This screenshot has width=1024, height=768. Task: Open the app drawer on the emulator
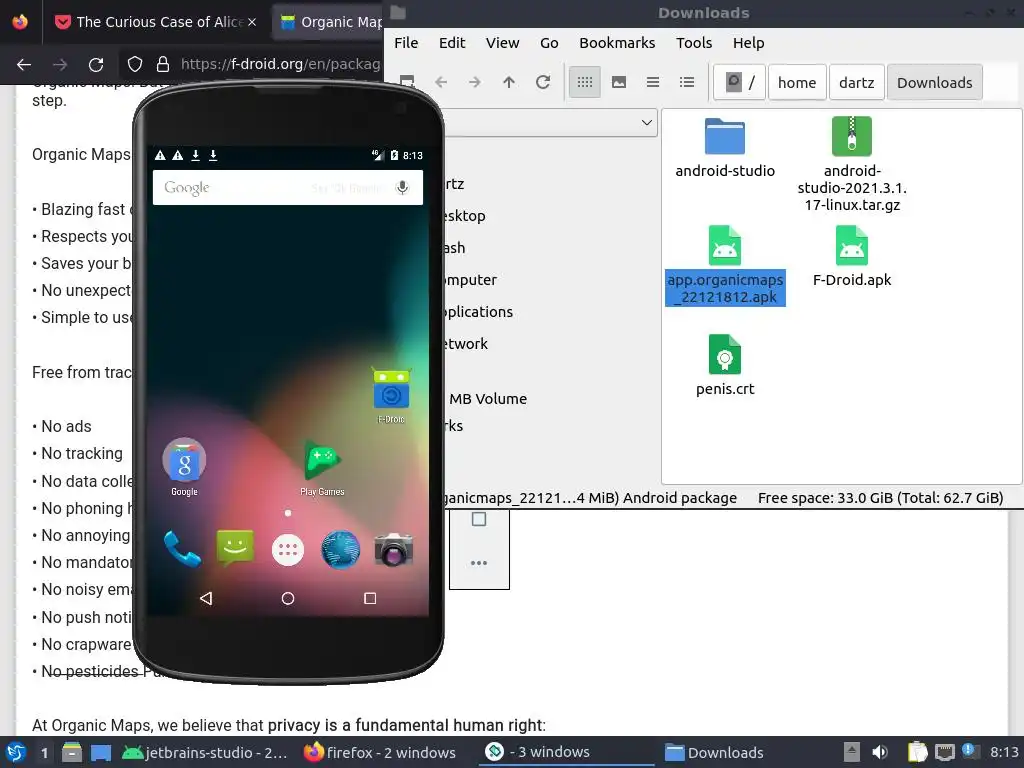click(288, 551)
